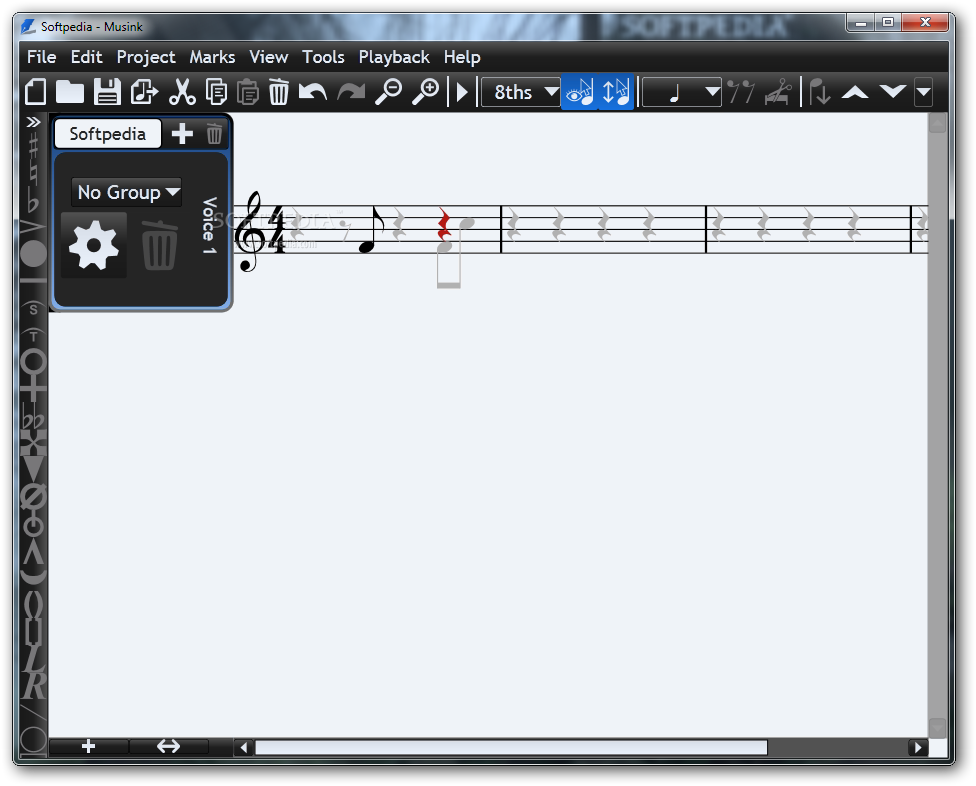Image resolution: width=976 pixels, height=786 pixels.
Task: Open the File menu
Action: [42, 57]
